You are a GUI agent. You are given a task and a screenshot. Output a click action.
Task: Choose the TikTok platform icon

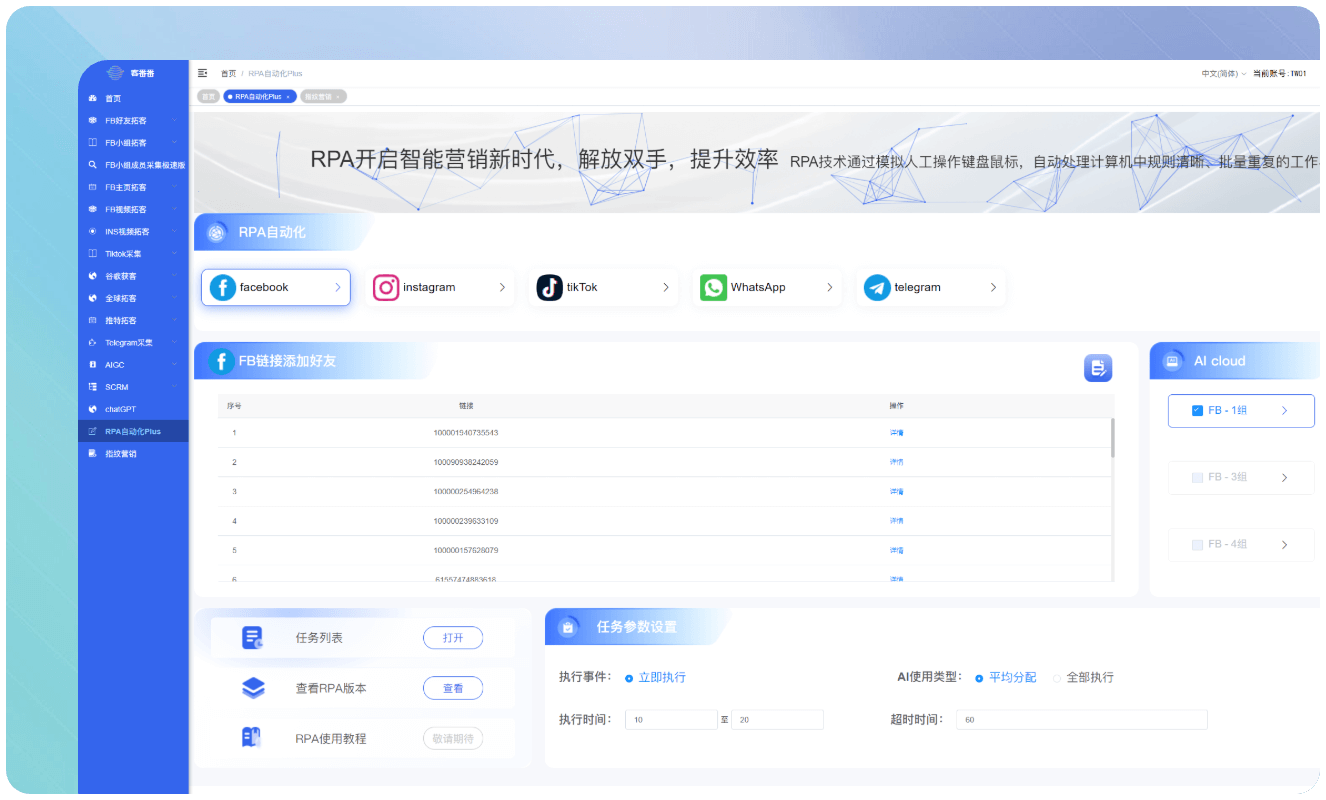(550, 287)
